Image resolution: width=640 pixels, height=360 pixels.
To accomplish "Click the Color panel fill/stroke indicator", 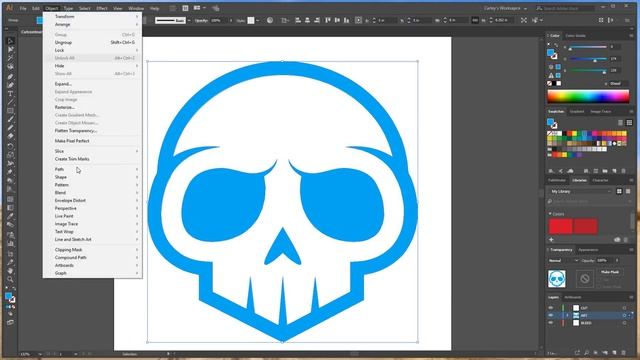I will 552,53.
